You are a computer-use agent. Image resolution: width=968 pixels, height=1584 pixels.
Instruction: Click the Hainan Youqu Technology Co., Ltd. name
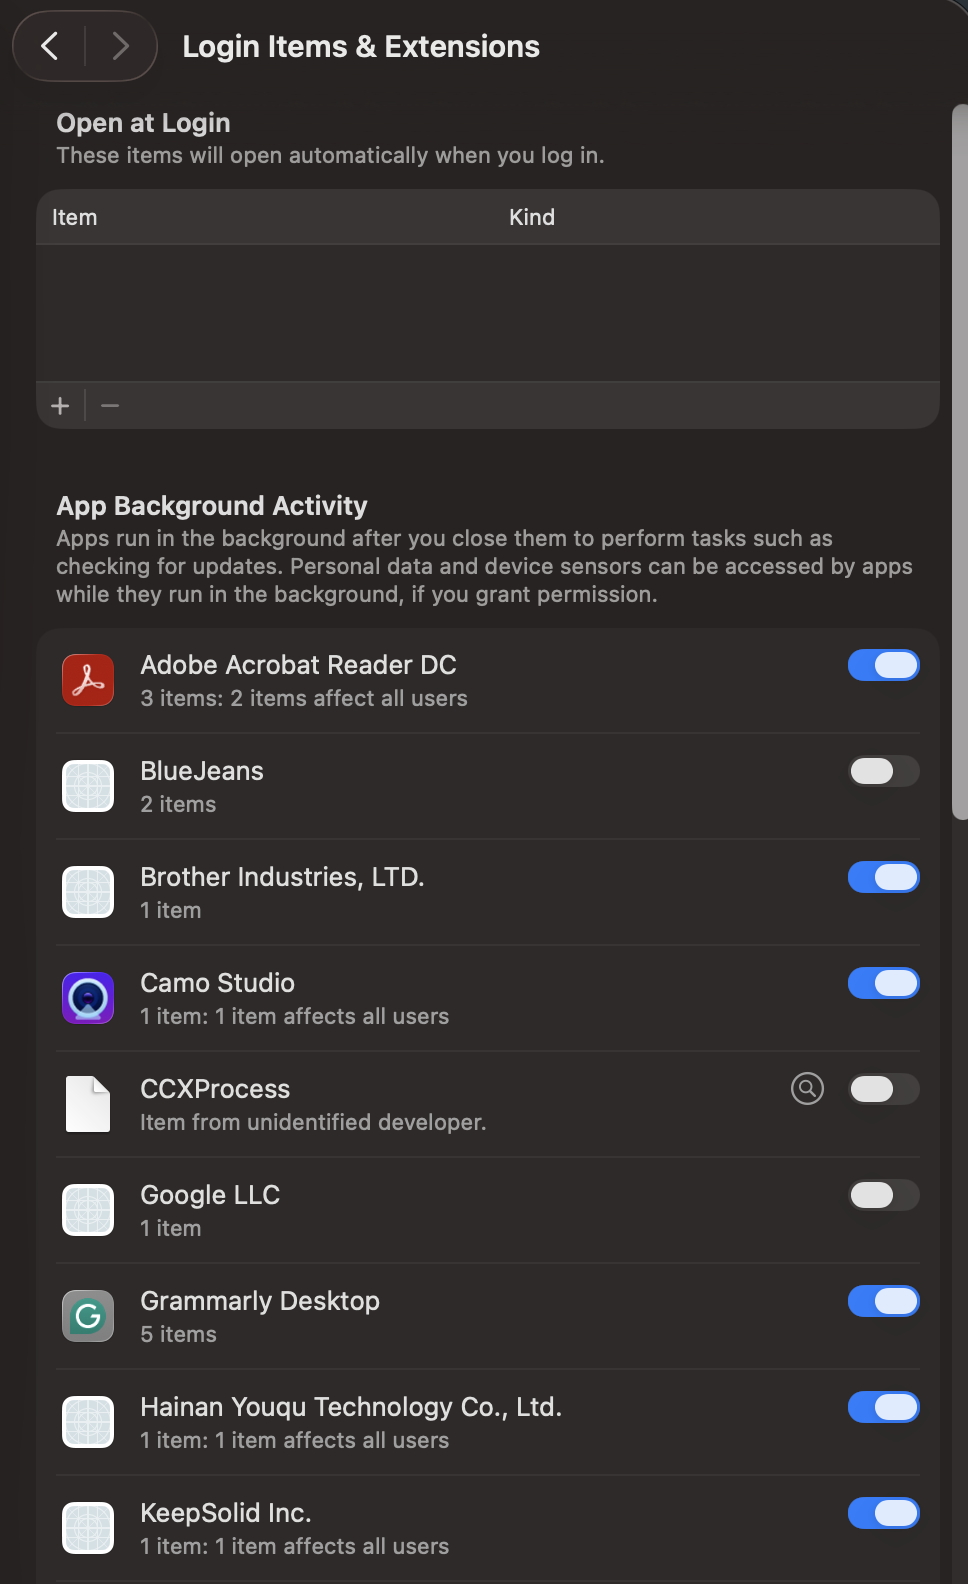point(351,1407)
